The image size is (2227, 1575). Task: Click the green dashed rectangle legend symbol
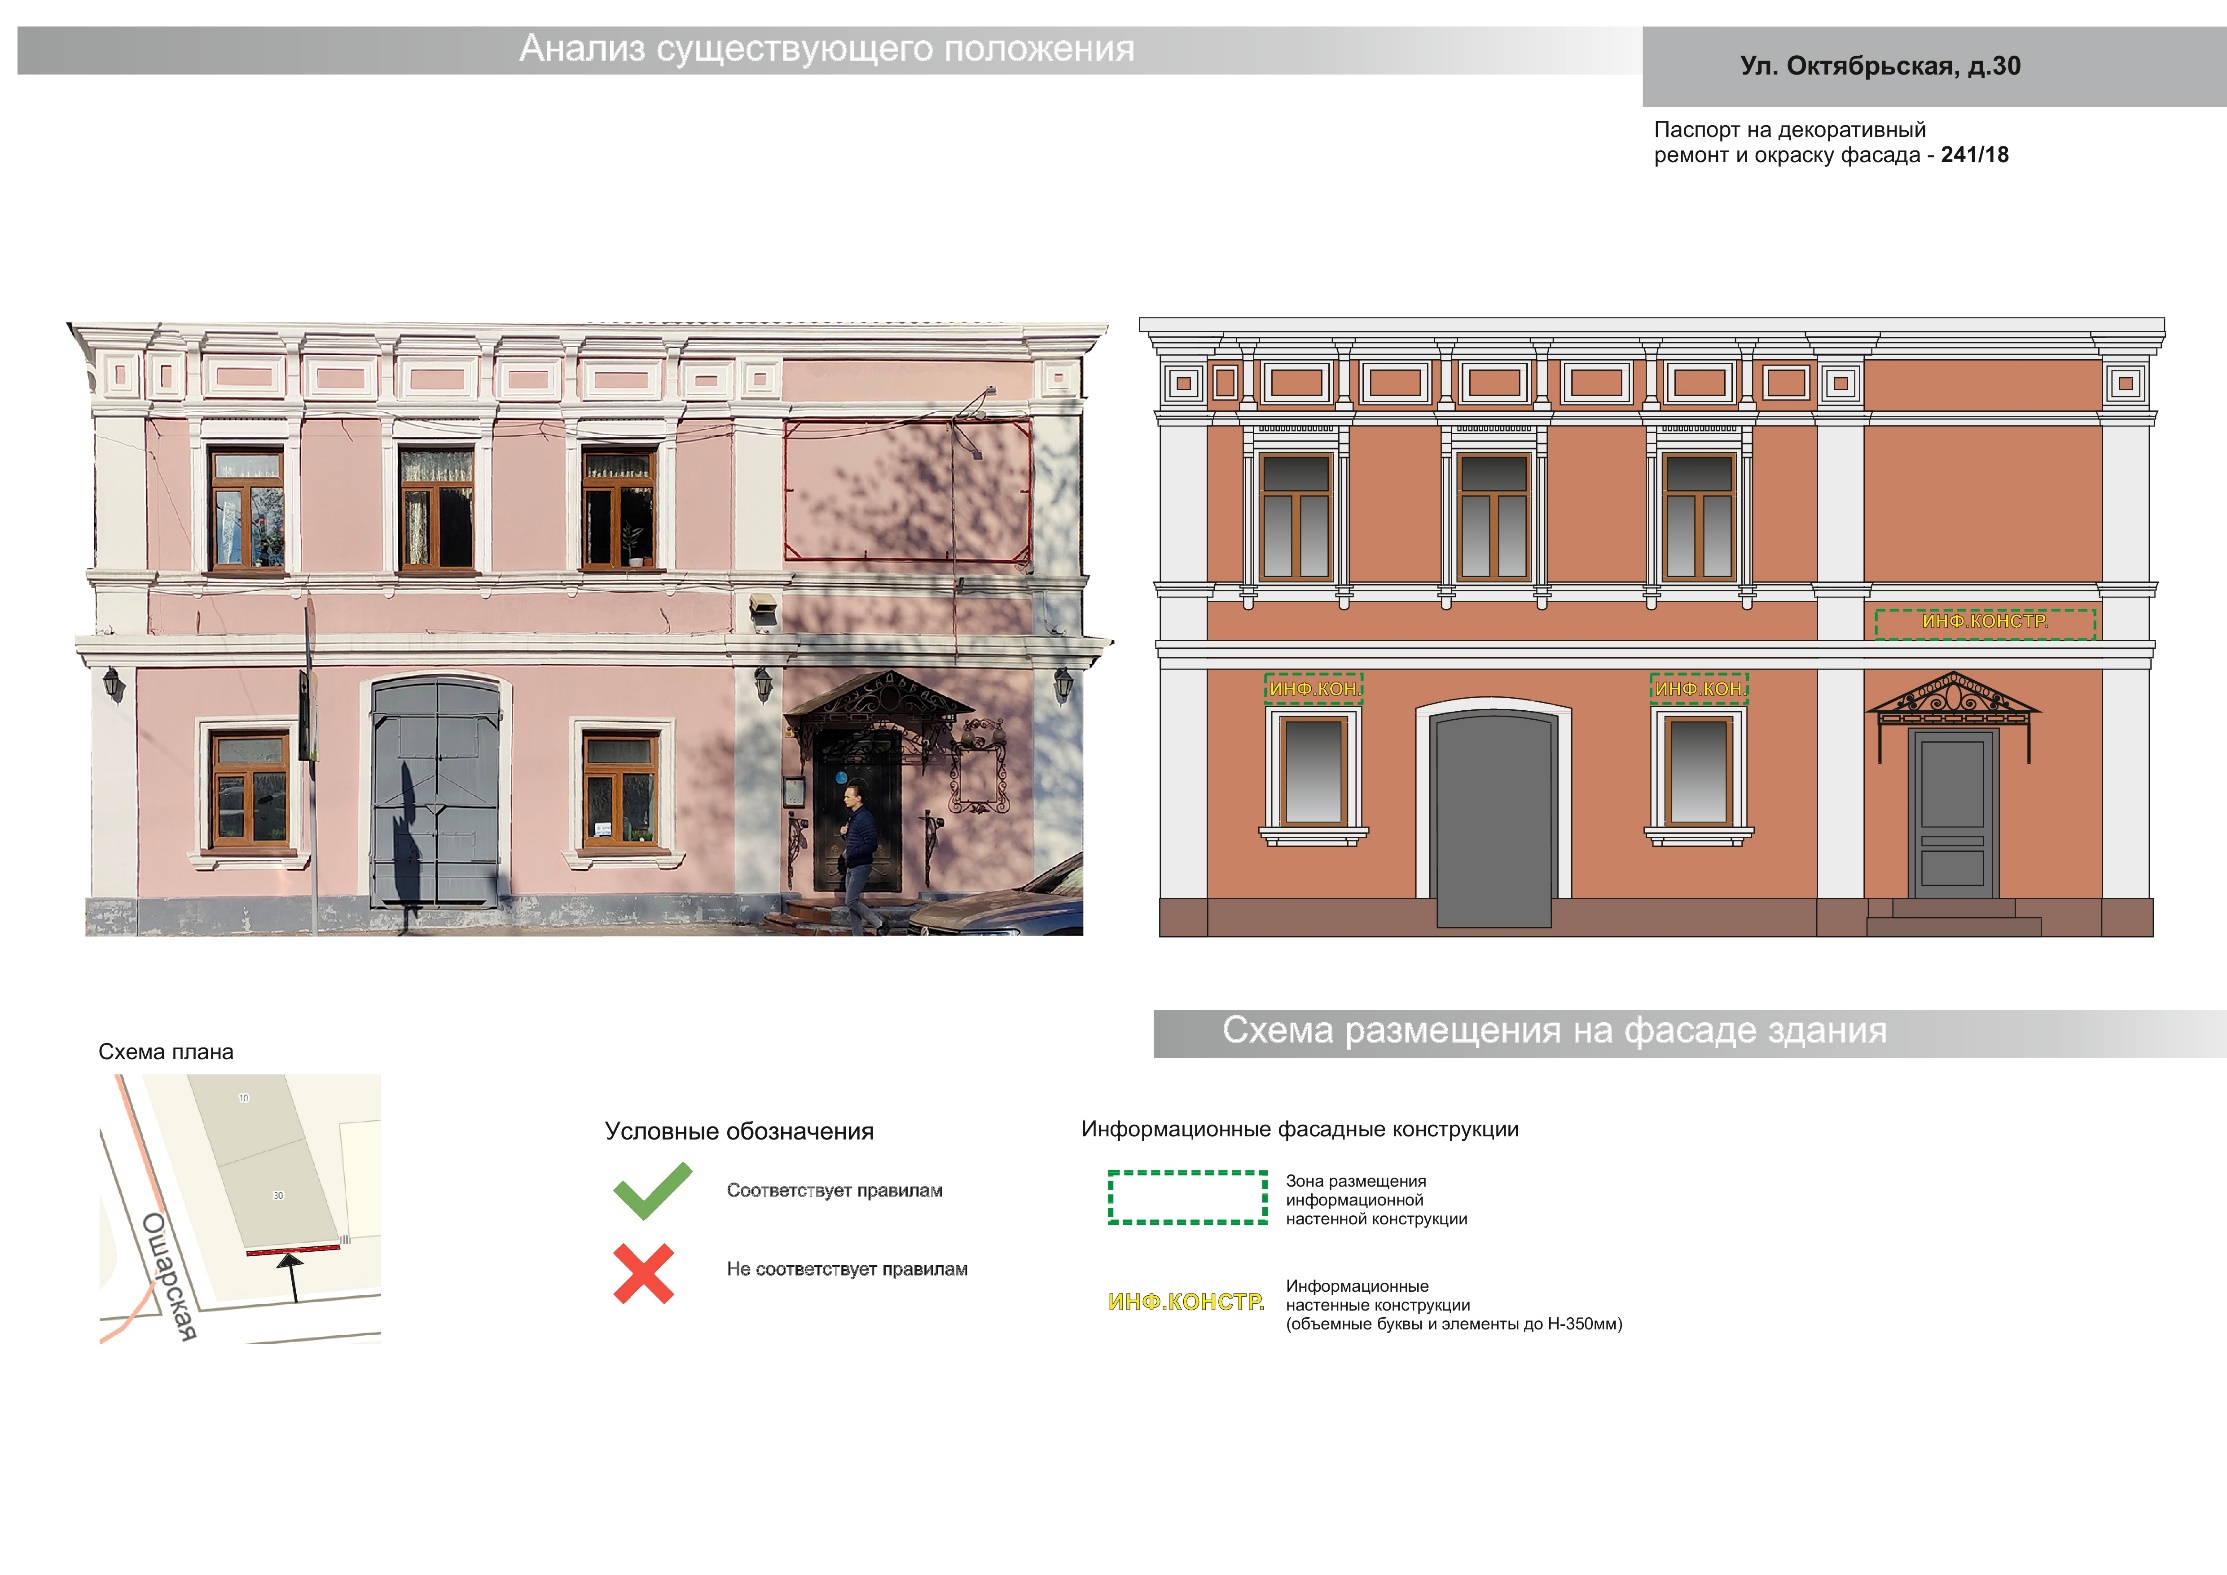click(x=1188, y=1197)
